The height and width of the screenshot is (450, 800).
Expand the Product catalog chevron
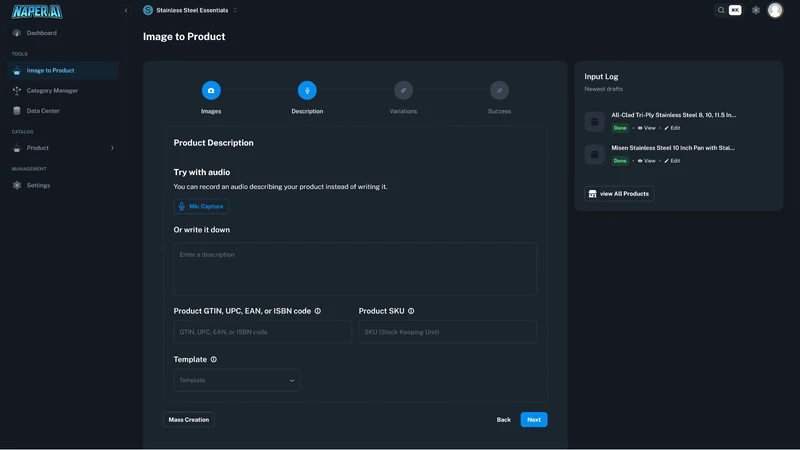tap(112, 148)
